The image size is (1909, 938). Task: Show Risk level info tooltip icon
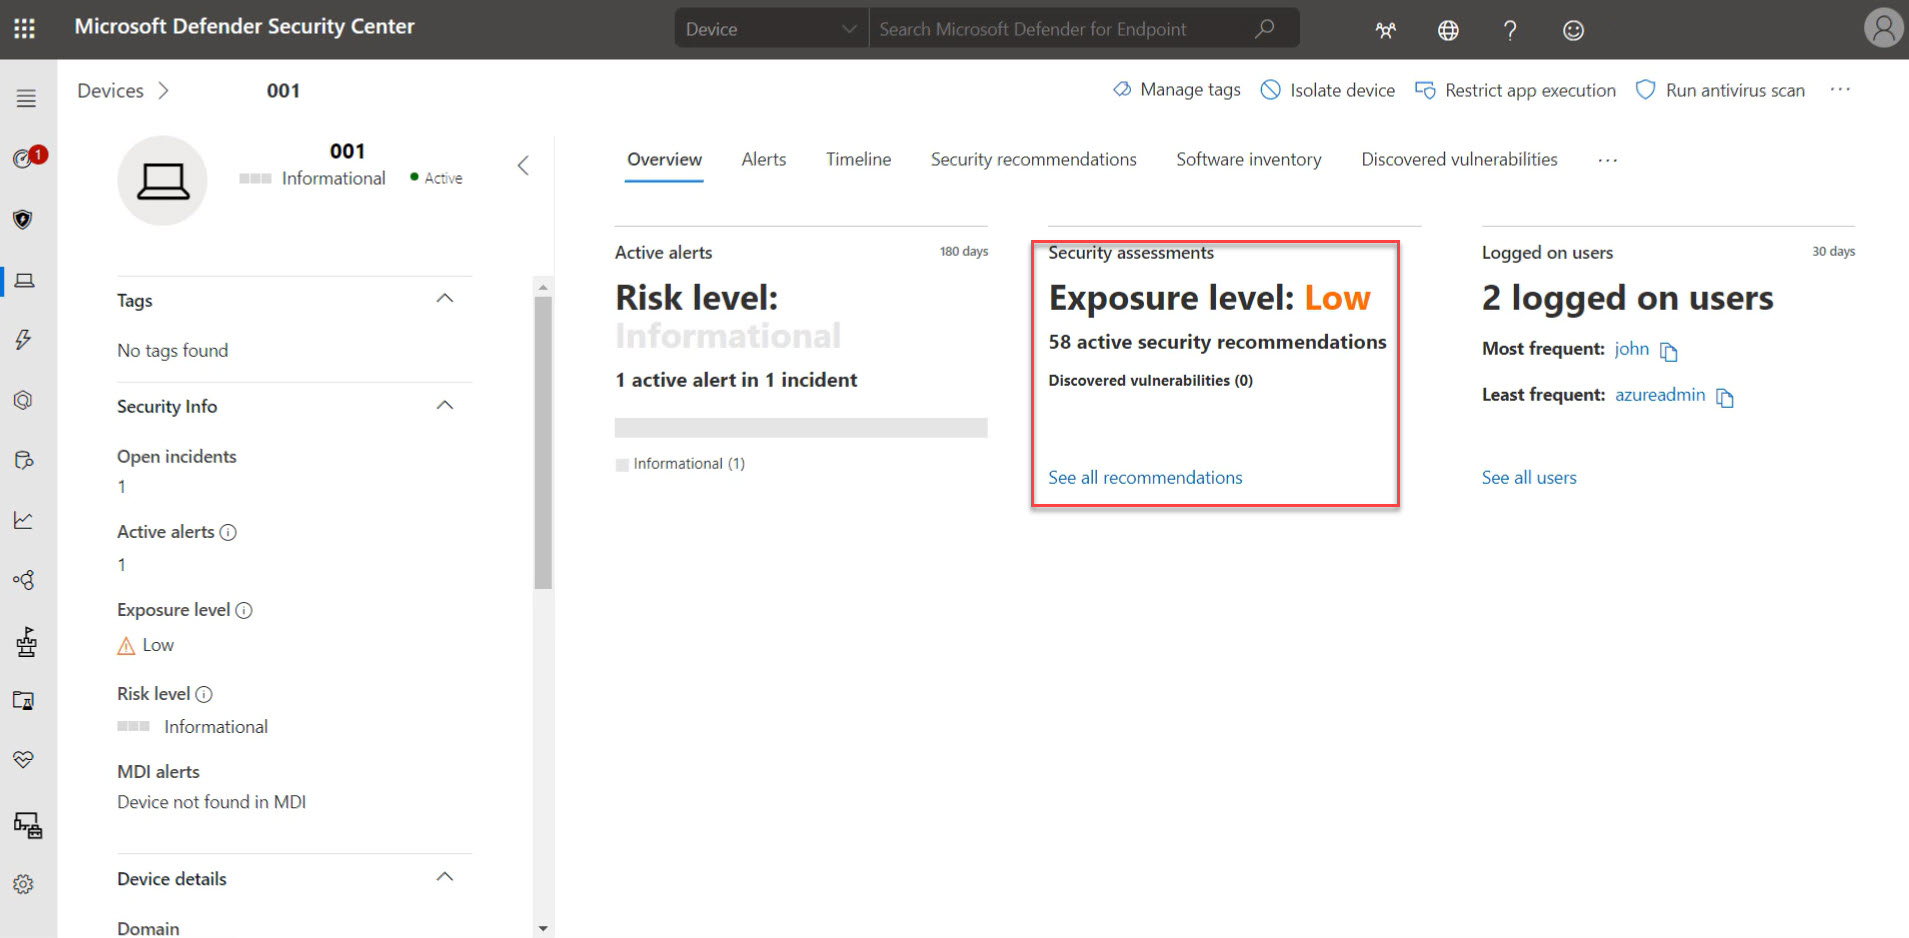[204, 694]
